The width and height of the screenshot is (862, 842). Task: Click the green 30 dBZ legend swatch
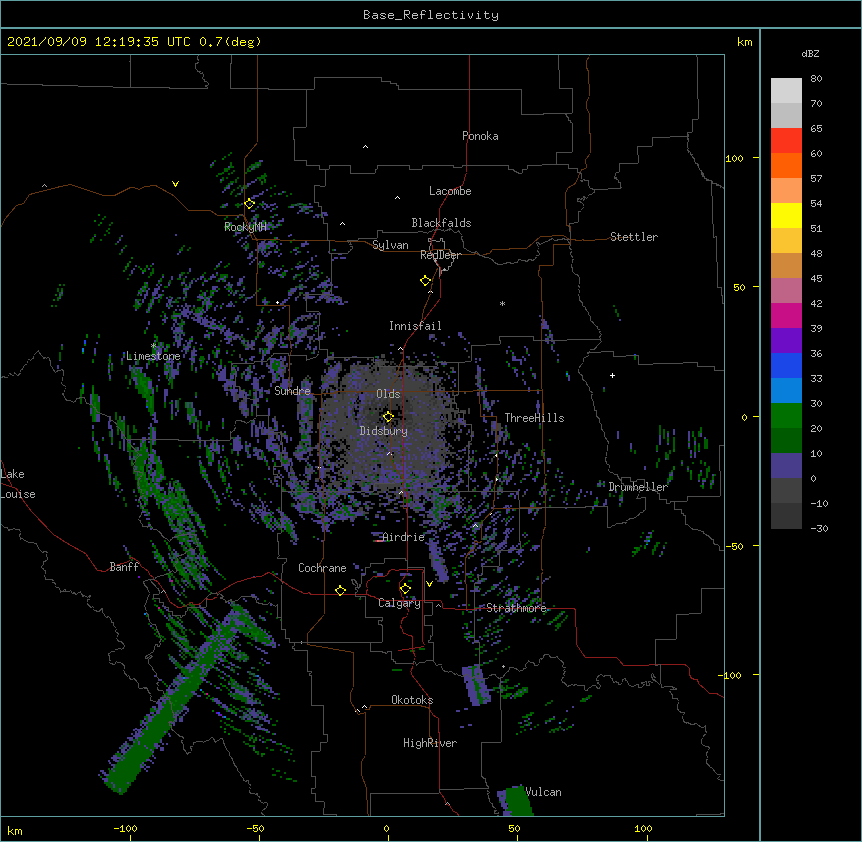coord(786,416)
